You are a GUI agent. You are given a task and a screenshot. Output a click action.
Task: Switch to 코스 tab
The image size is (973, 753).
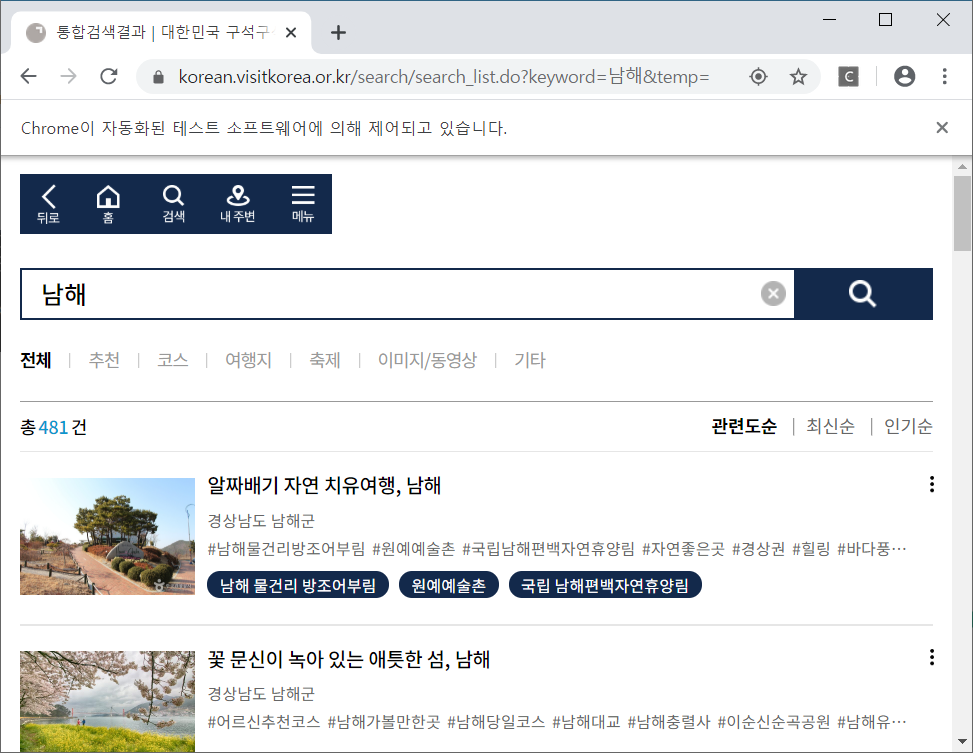click(x=173, y=360)
